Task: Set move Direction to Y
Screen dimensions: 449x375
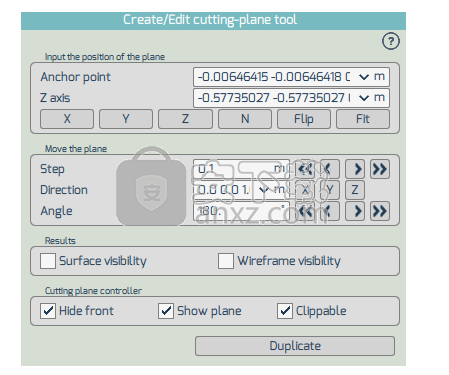Action: pyautogui.click(x=330, y=190)
